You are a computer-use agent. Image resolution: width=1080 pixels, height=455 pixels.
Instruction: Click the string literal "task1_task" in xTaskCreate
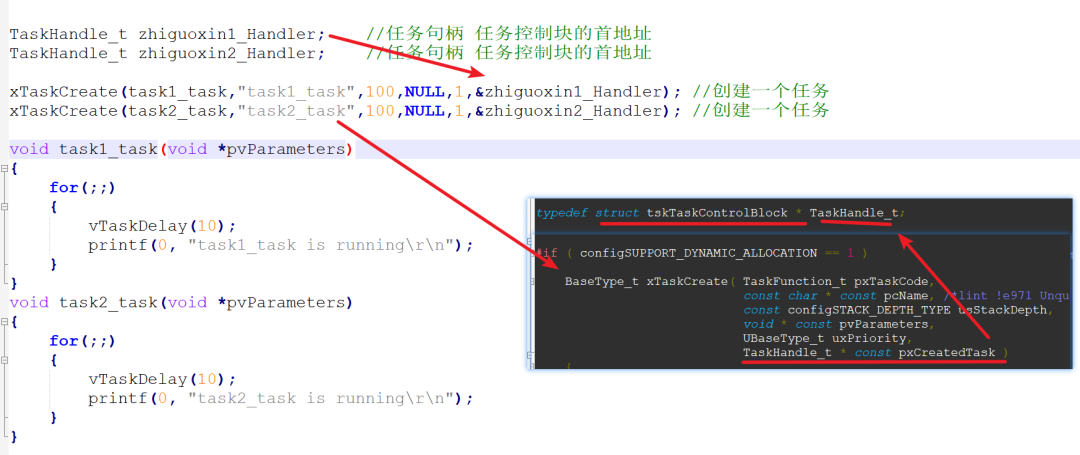[x=296, y=92]
